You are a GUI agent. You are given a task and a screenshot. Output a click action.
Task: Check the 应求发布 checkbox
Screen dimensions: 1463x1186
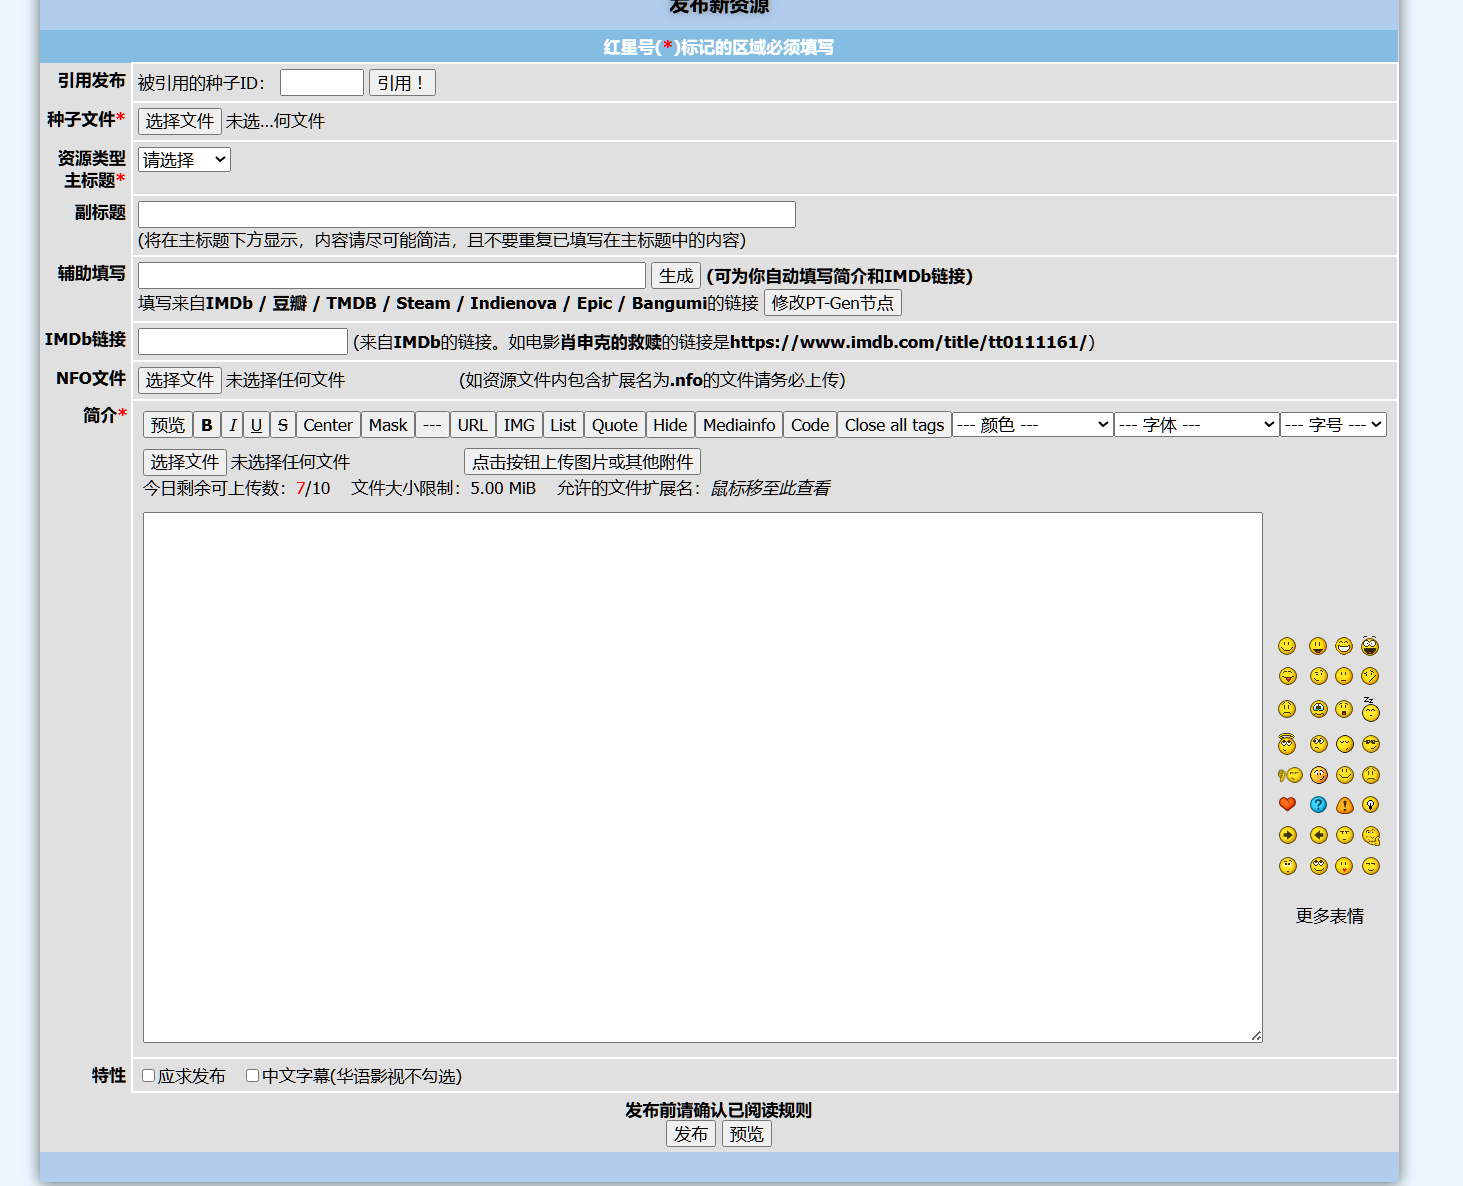(149, 1076)
